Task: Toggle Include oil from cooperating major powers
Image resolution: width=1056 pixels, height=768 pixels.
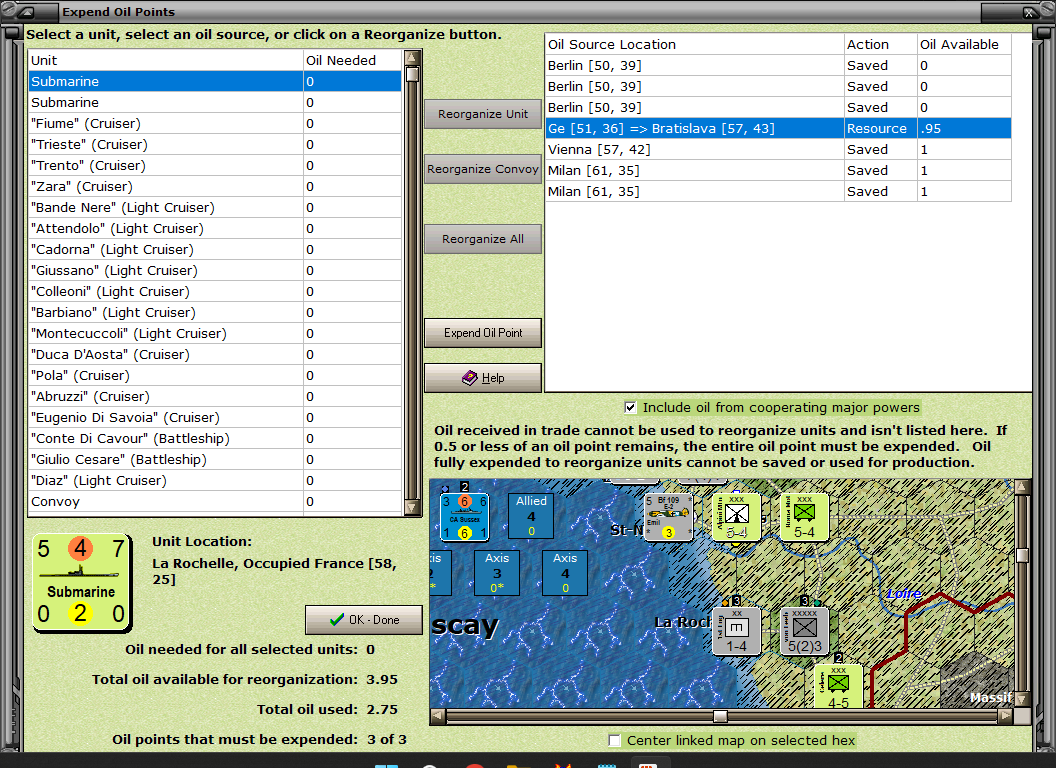Action: 630,407
